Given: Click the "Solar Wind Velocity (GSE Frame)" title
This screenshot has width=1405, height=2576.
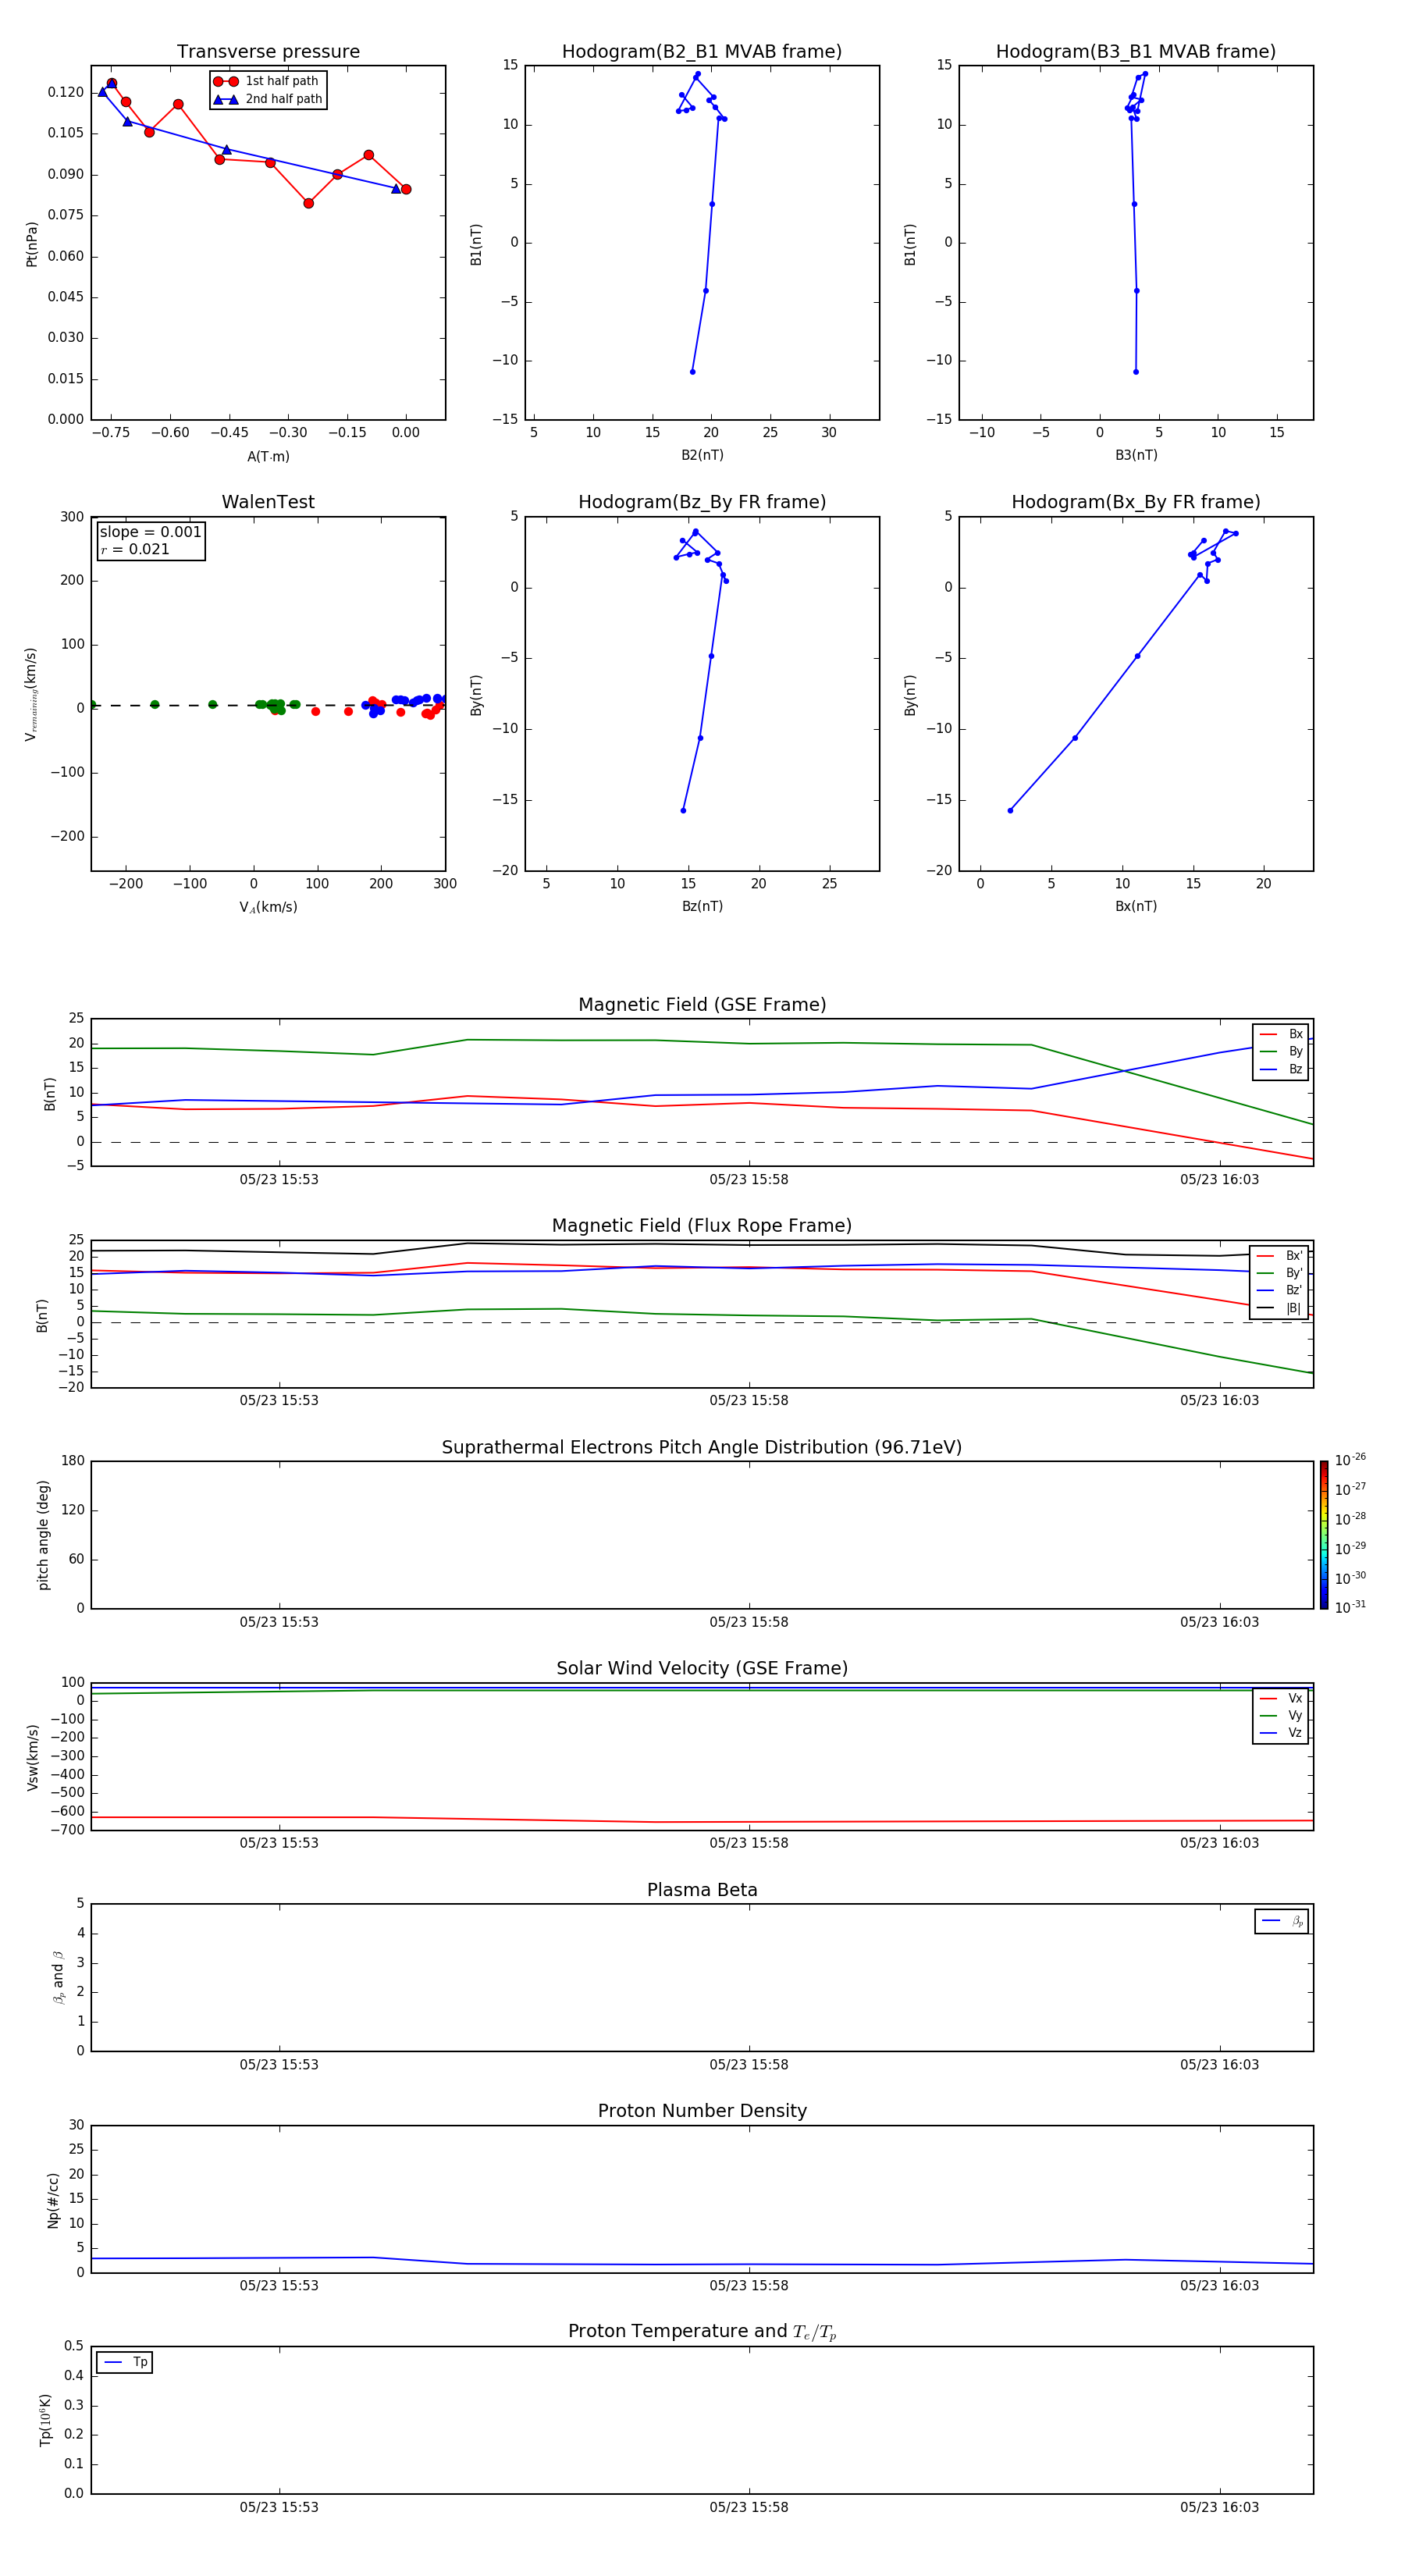Looking at the screenshot, I should [x=702, y=1668].
